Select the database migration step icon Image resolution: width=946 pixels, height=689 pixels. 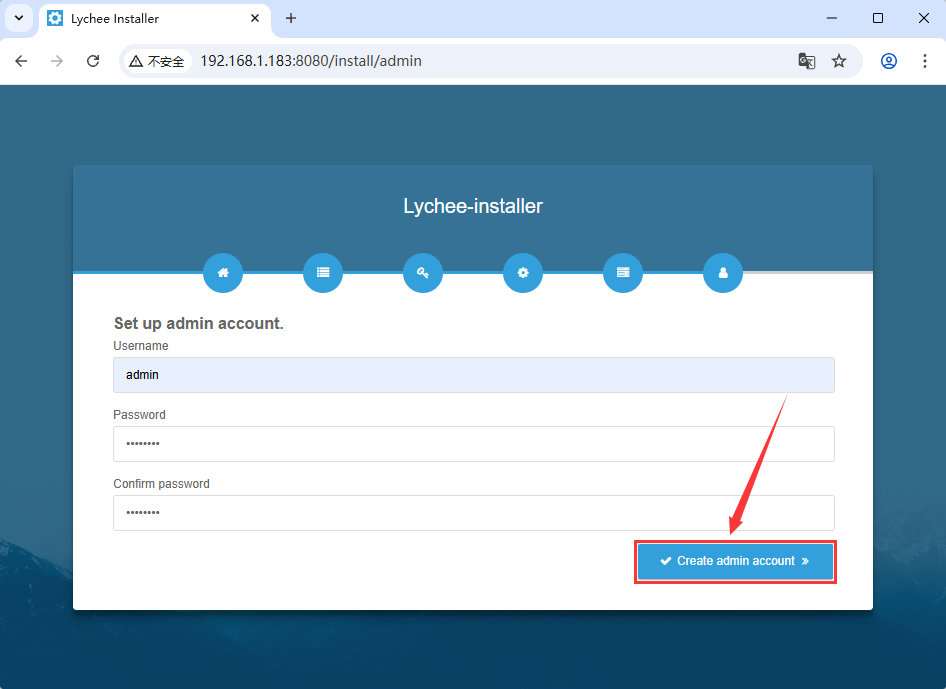(623, 273)
